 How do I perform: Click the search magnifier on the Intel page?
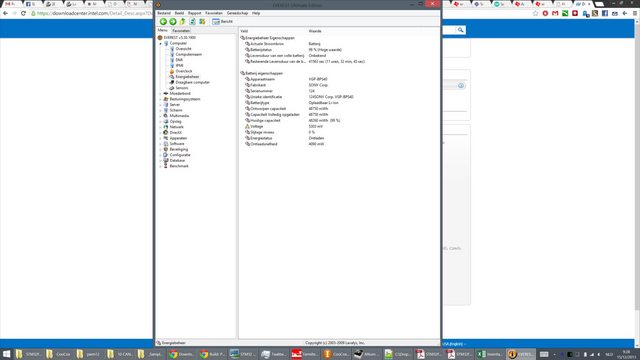point(460,30)
